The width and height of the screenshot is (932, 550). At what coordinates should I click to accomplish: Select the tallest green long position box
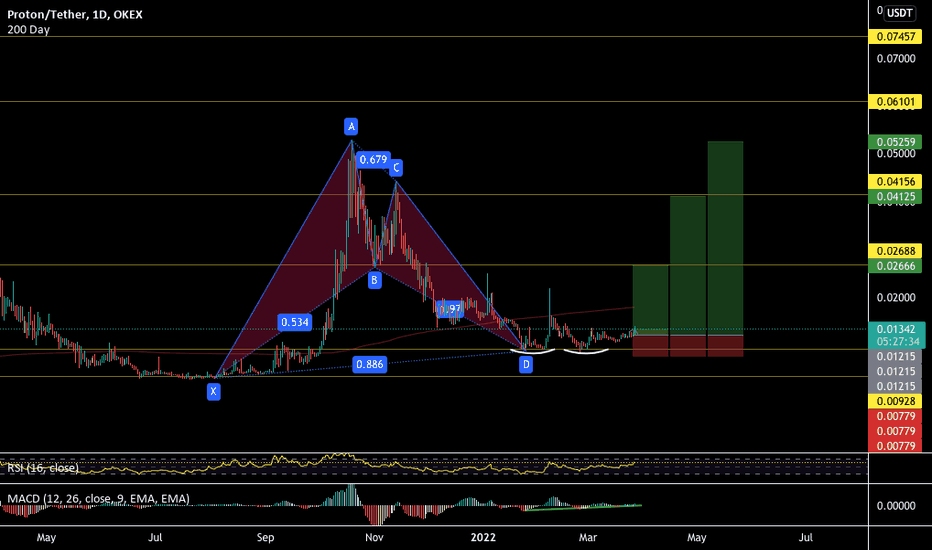tap(725, 238)
